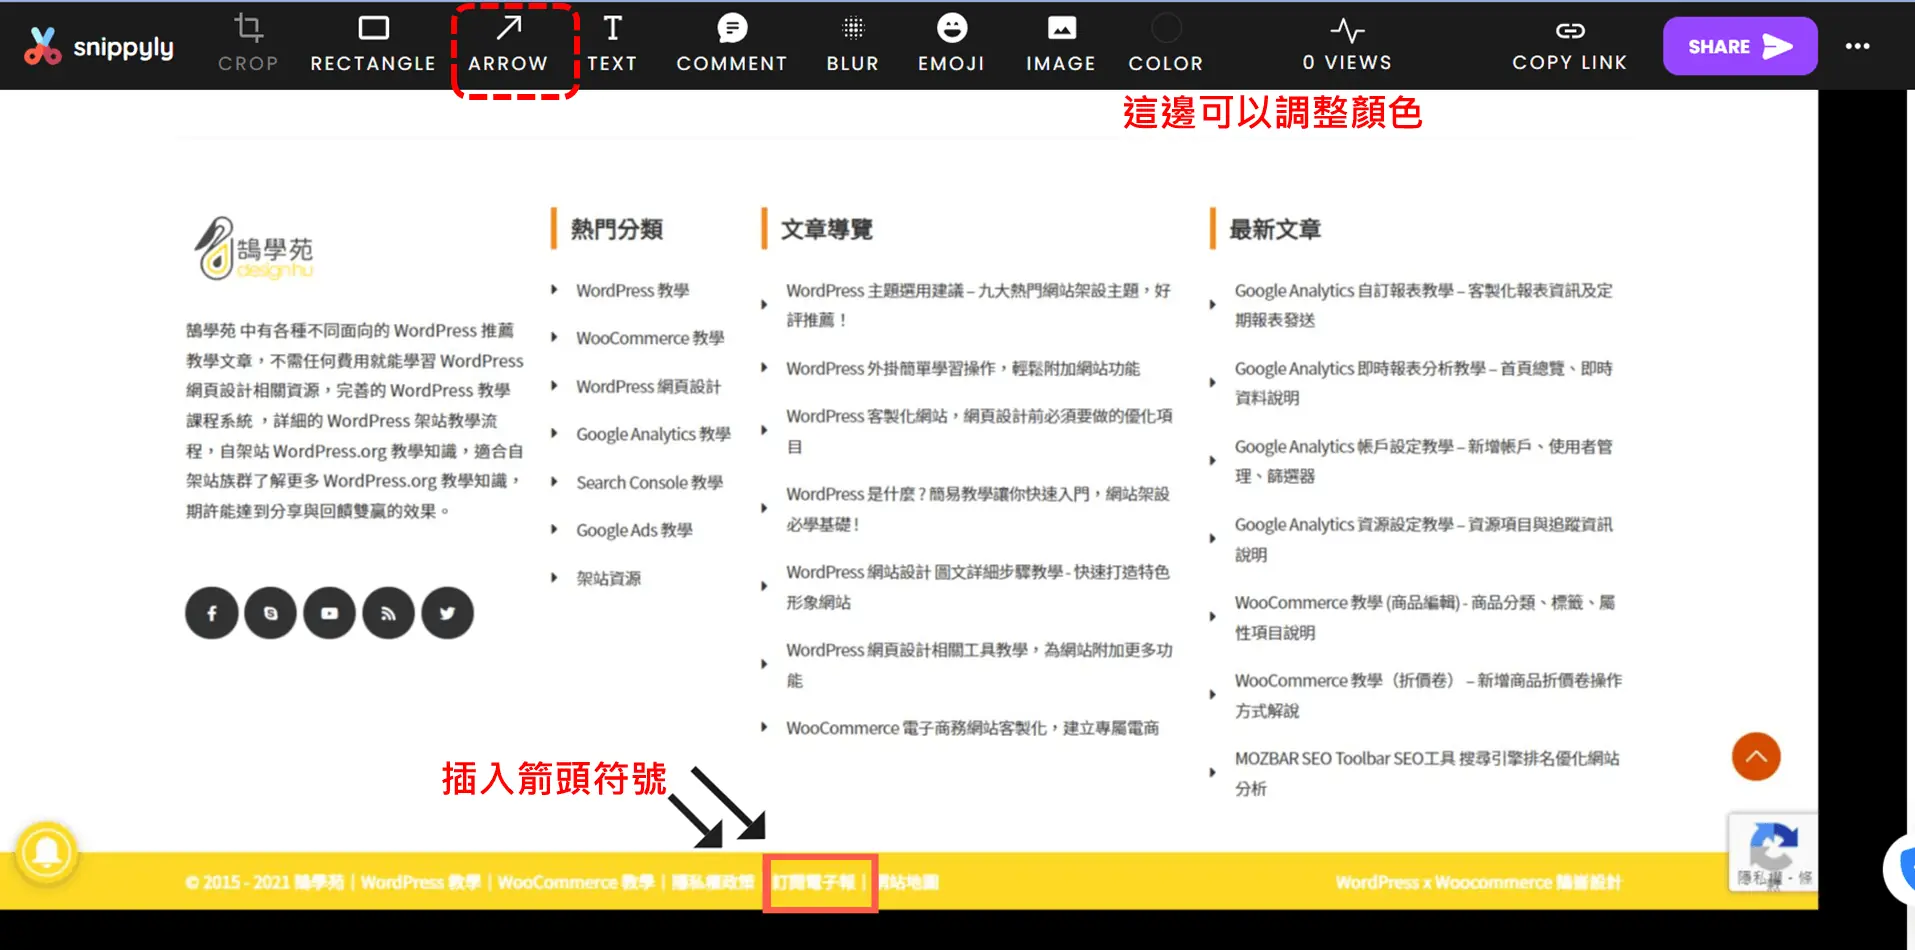Open the 架站資源 category link

click(608, 578)
